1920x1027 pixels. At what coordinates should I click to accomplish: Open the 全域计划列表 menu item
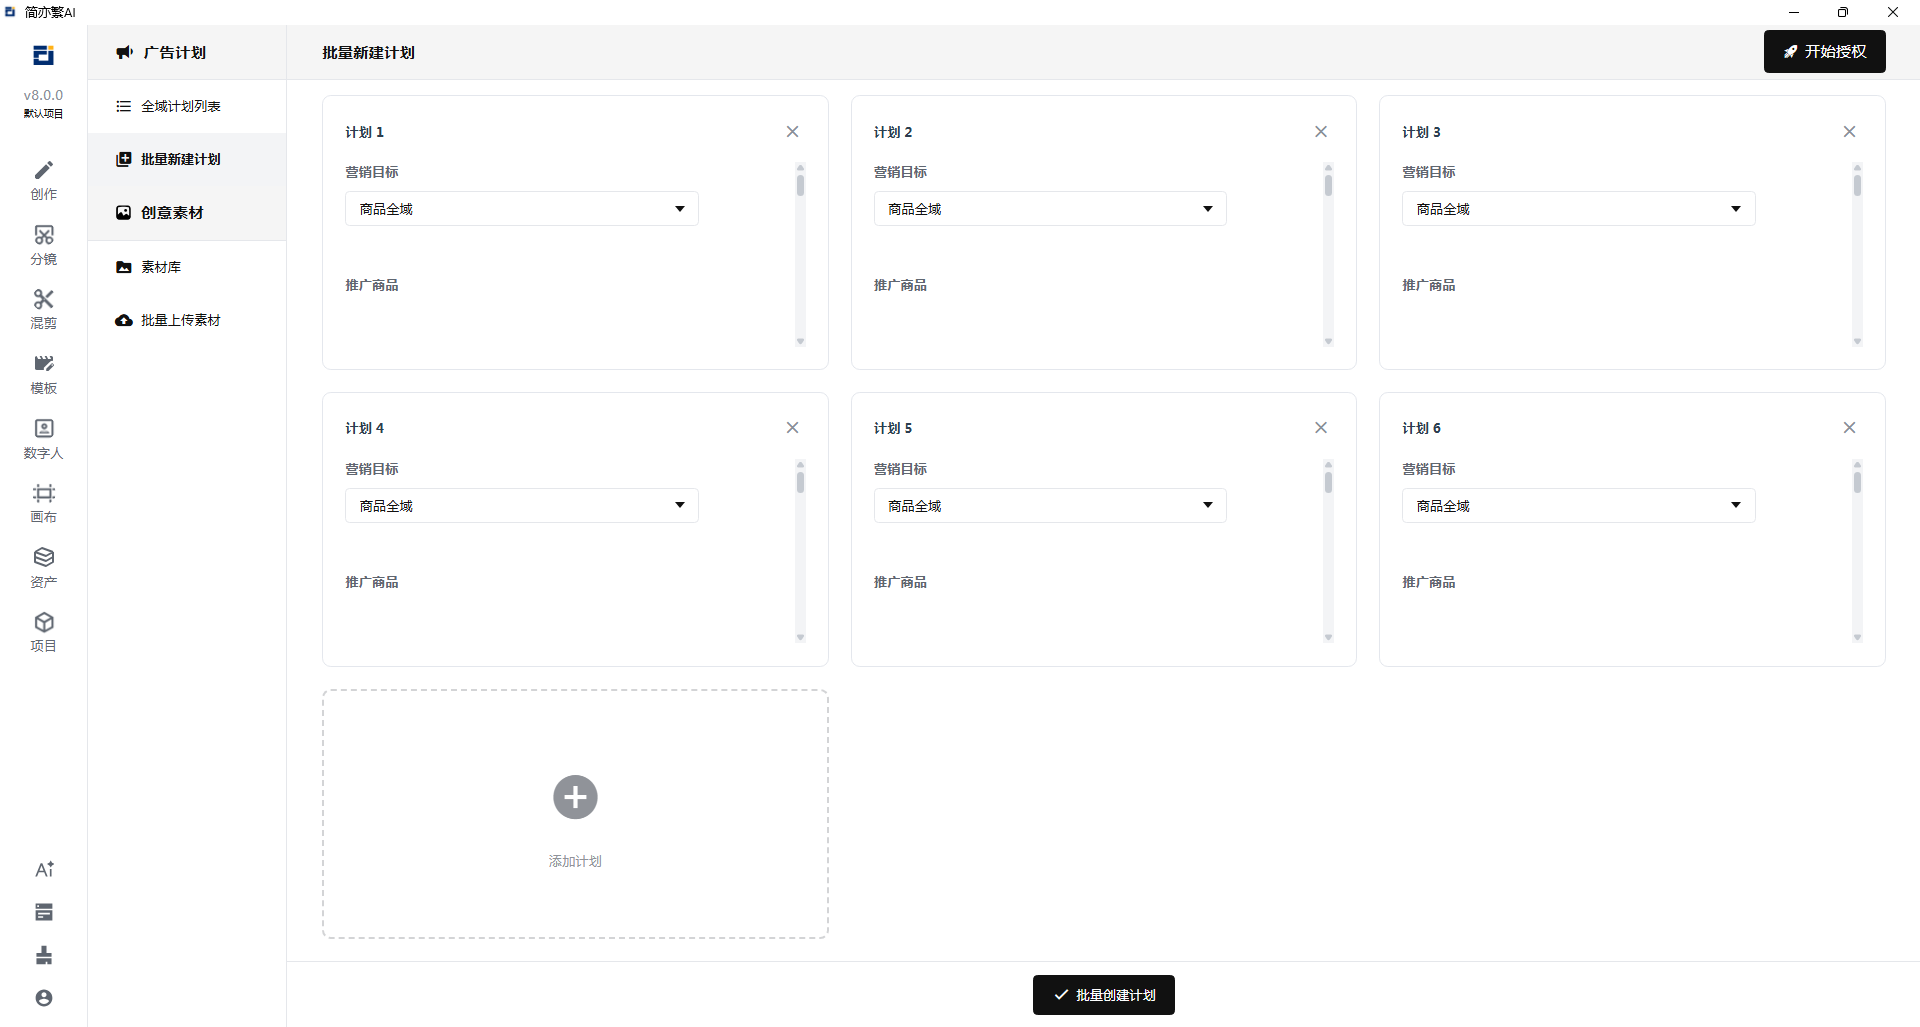[x=187, y=106]
